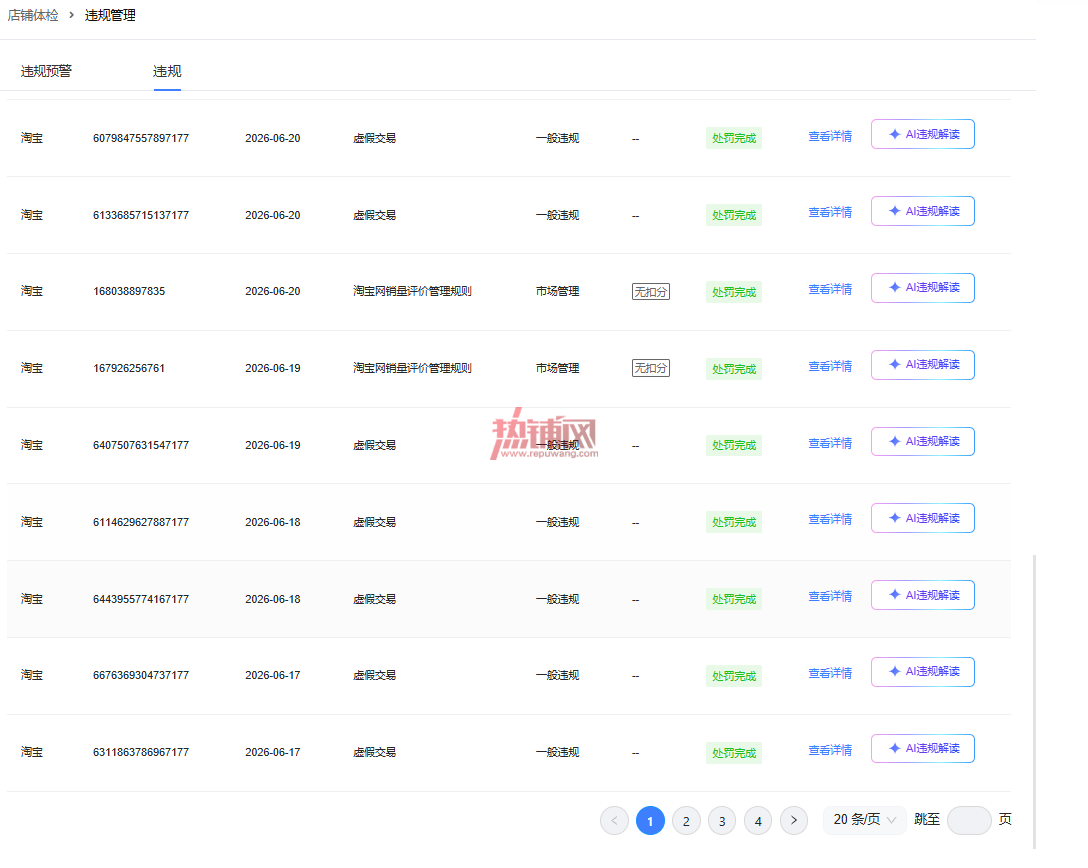Click 查看详情 for record 167926256761
The image size is (1088, 868).
(x=830, y=366)
